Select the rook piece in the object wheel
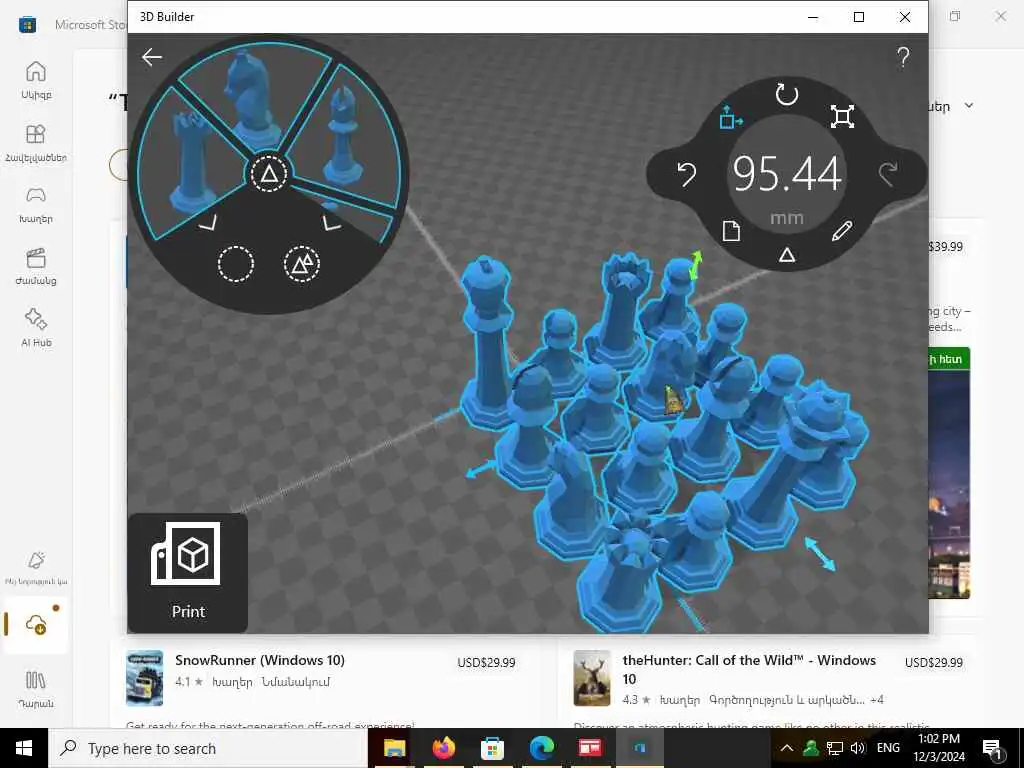The image size is (1024, 768). [x=189, y=163]
